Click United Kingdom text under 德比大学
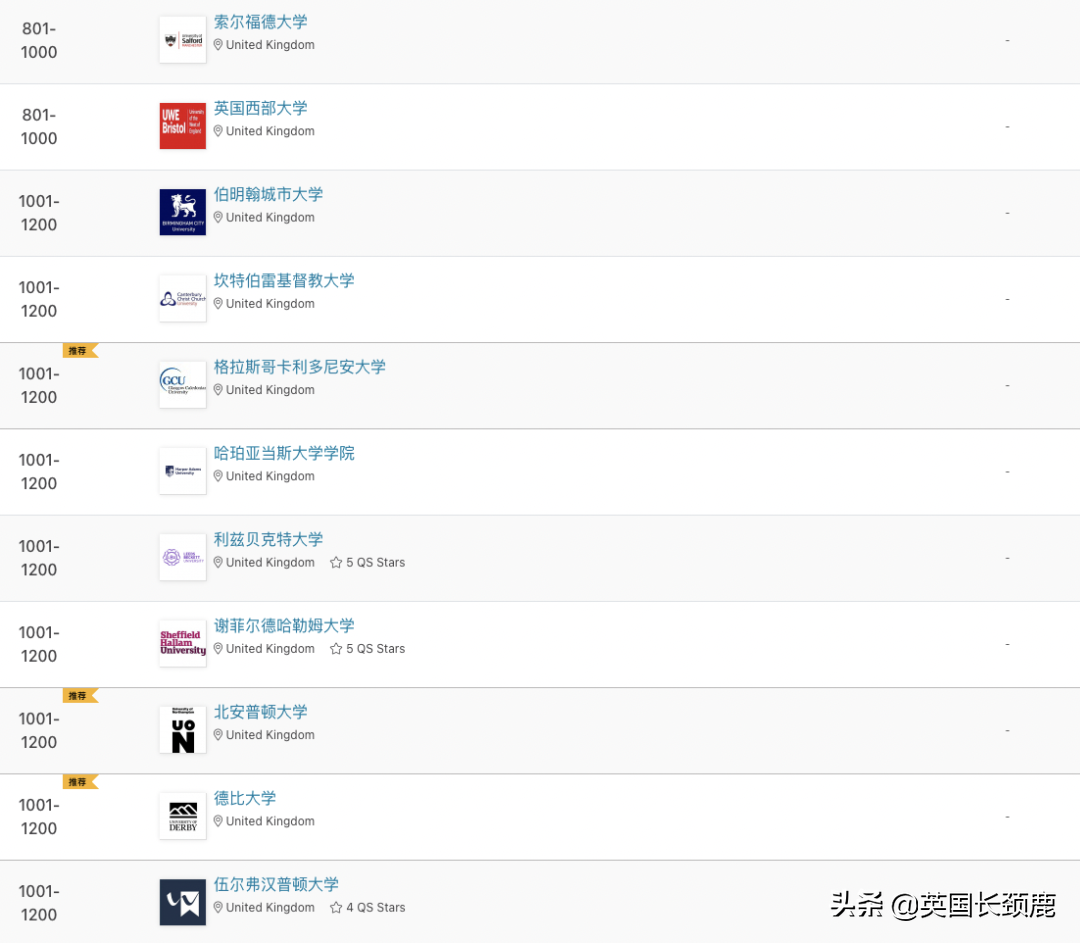The height and width of the screenshot is (943, 1080). tap(270, 821)
